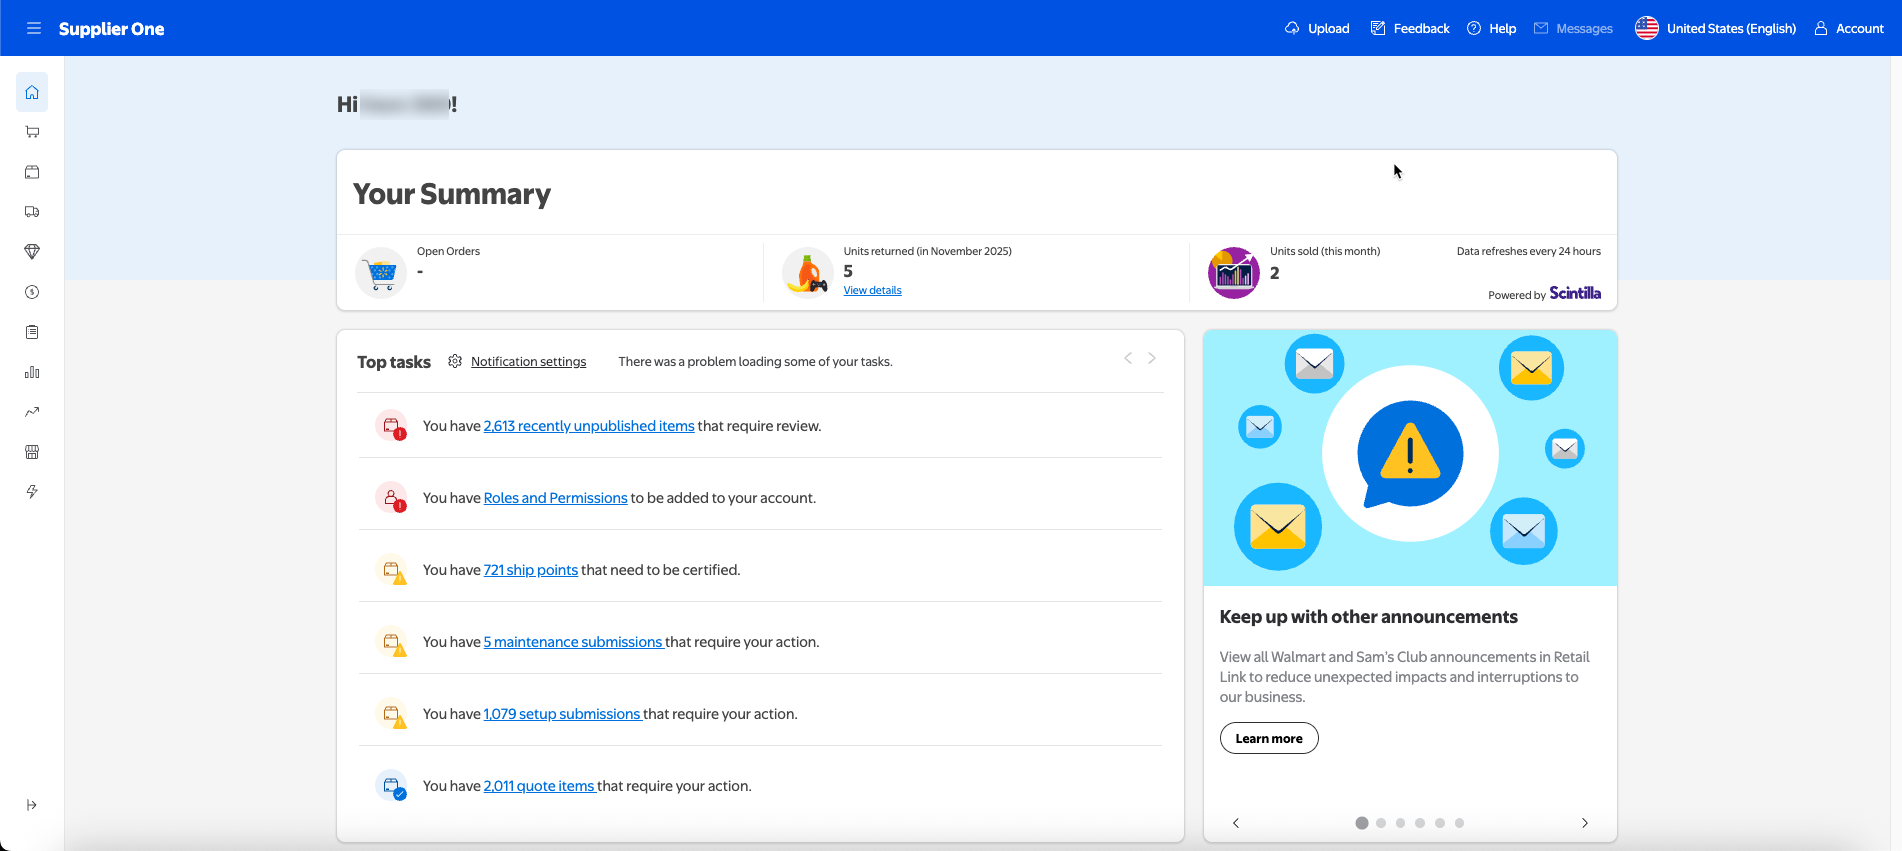The height and width of the screenshot is (851, 1902).
Task: Click the Open Orders cart icon
Action: 381,273
